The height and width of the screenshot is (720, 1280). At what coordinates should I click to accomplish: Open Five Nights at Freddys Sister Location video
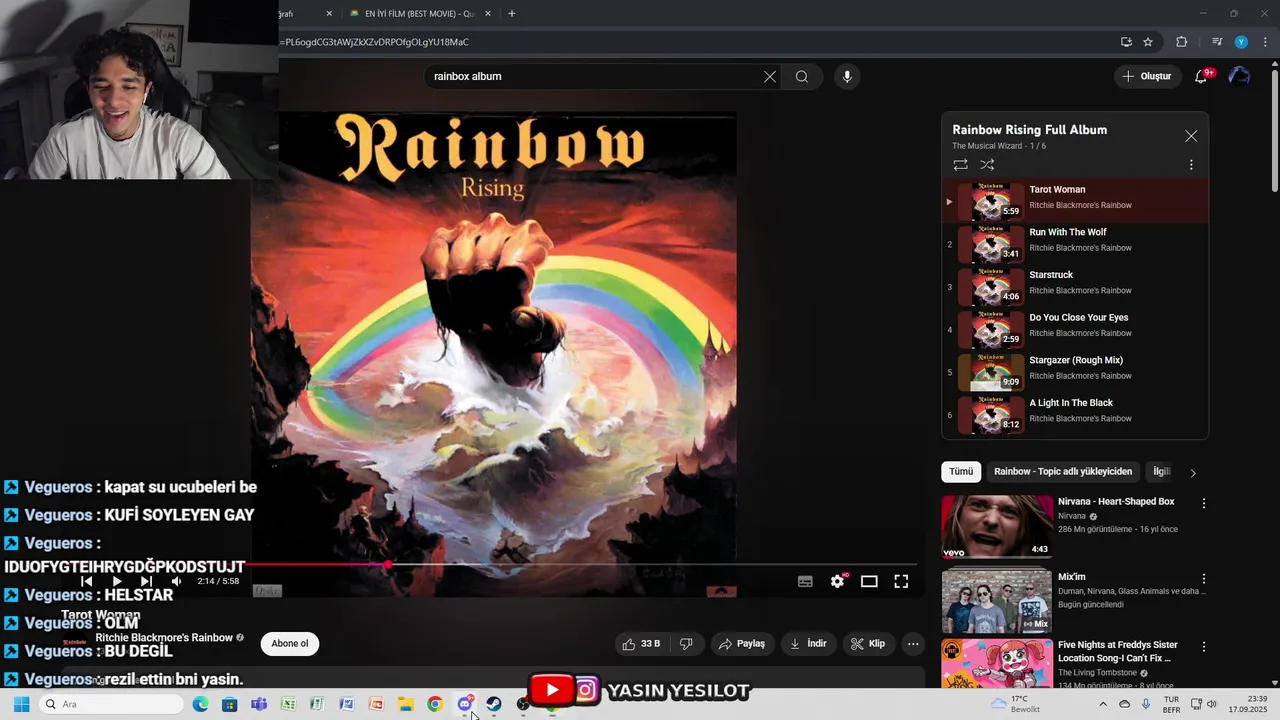(x=997, y=665)
